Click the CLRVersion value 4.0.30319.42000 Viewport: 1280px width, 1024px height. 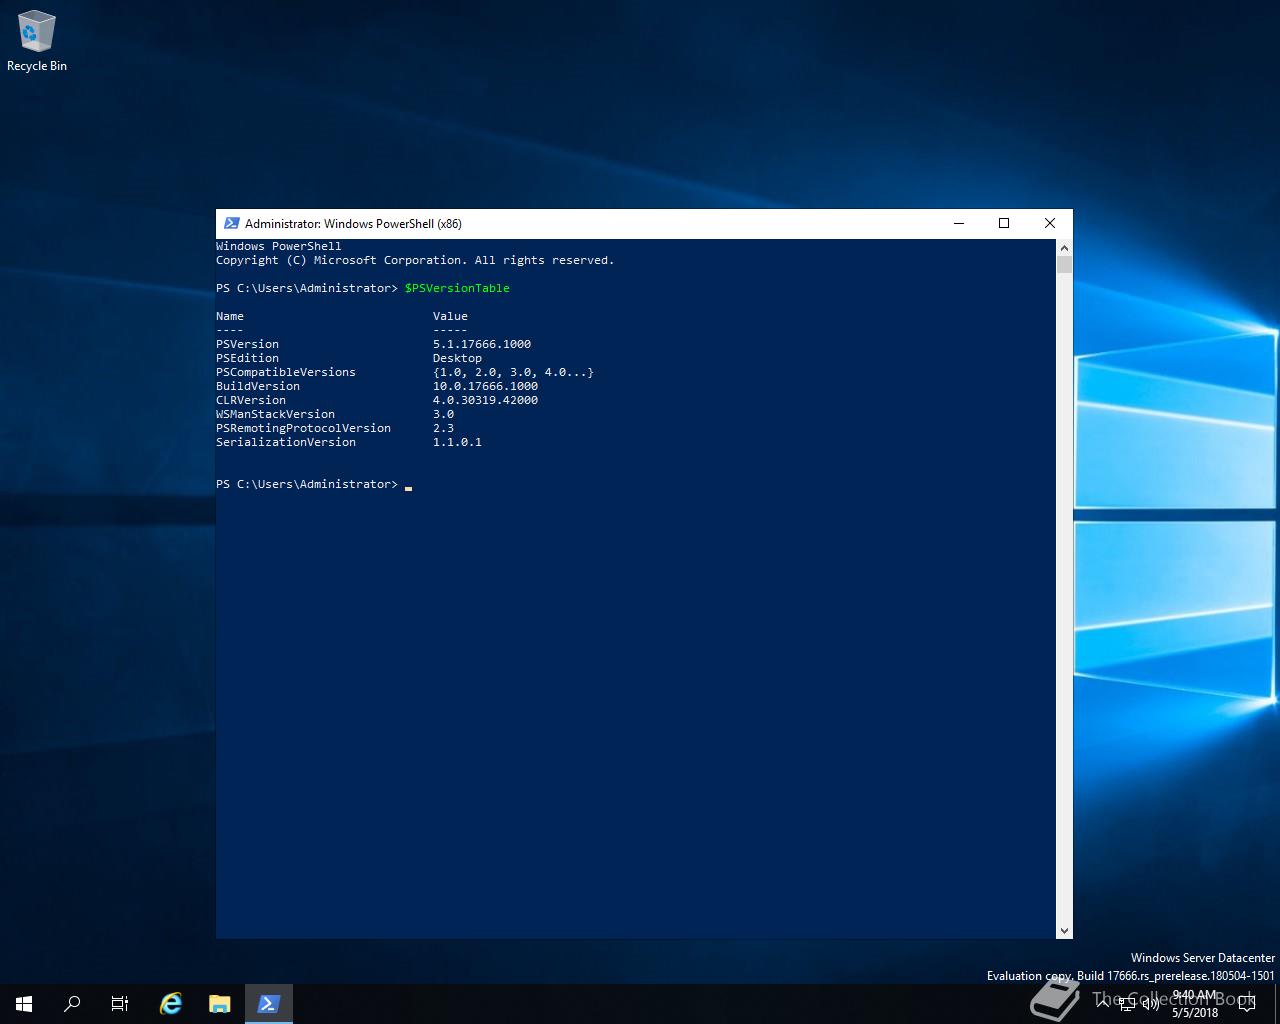pyautogui.click(x=485, y=400)
